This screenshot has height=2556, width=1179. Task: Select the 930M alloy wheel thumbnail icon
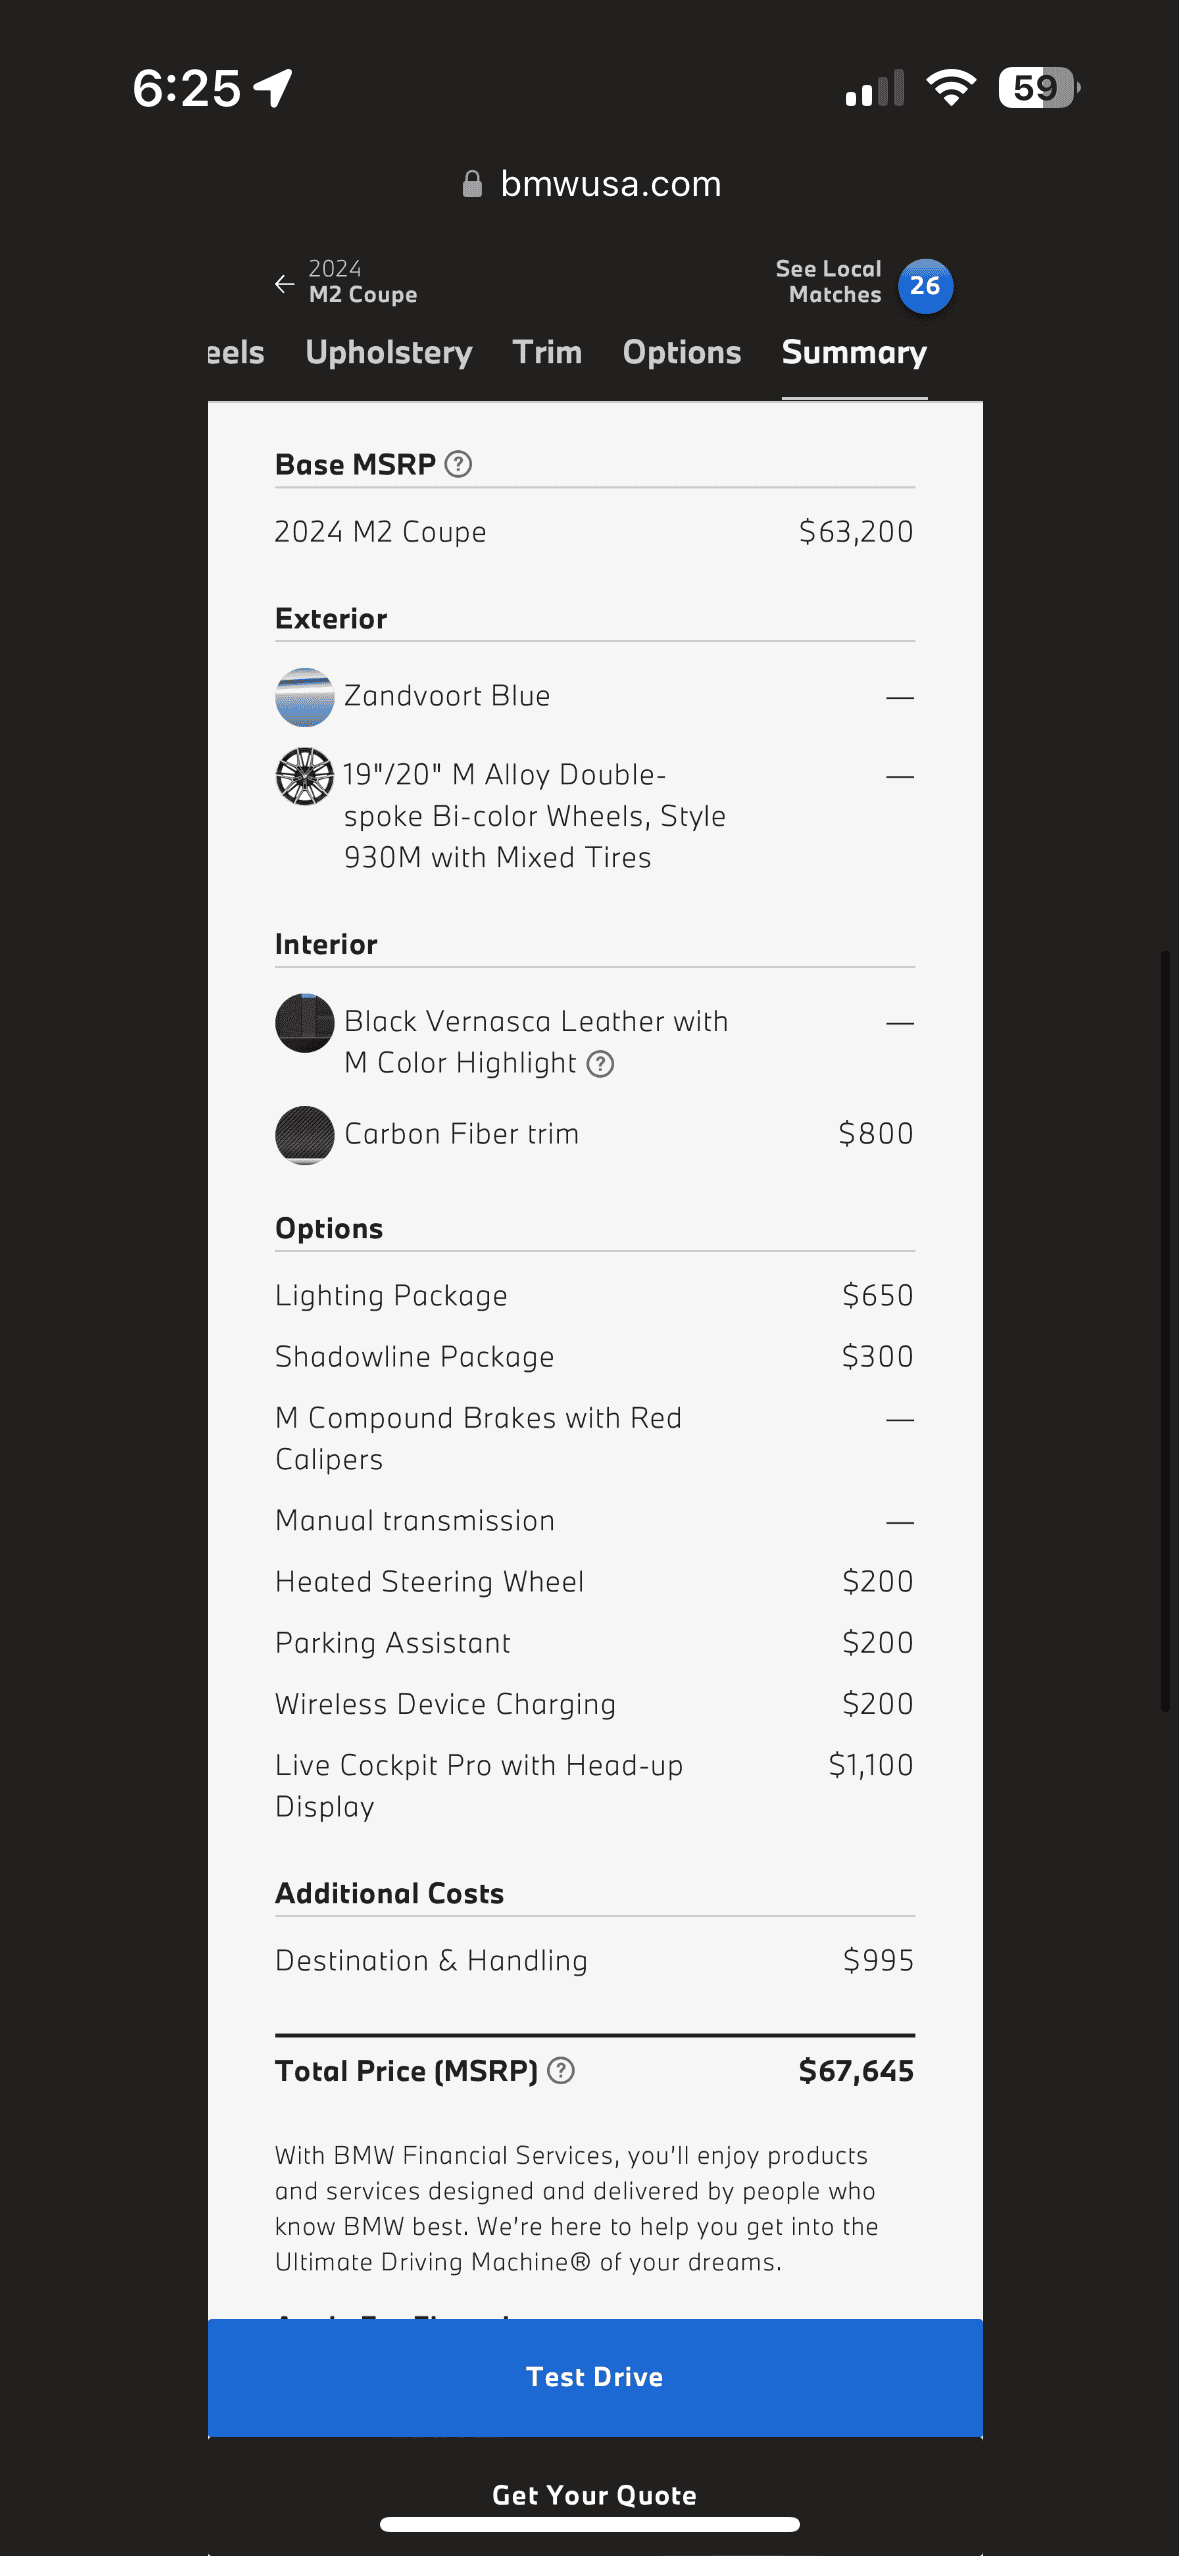(x=304, y=776)
